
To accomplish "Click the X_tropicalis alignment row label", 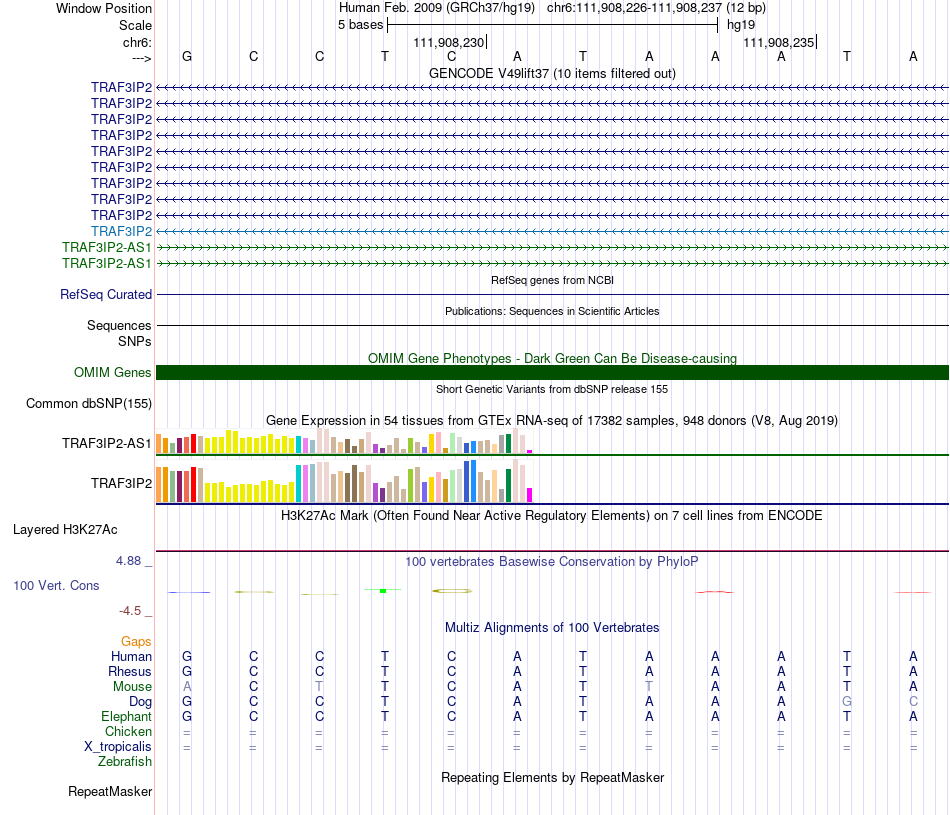I will click(118, 747).
